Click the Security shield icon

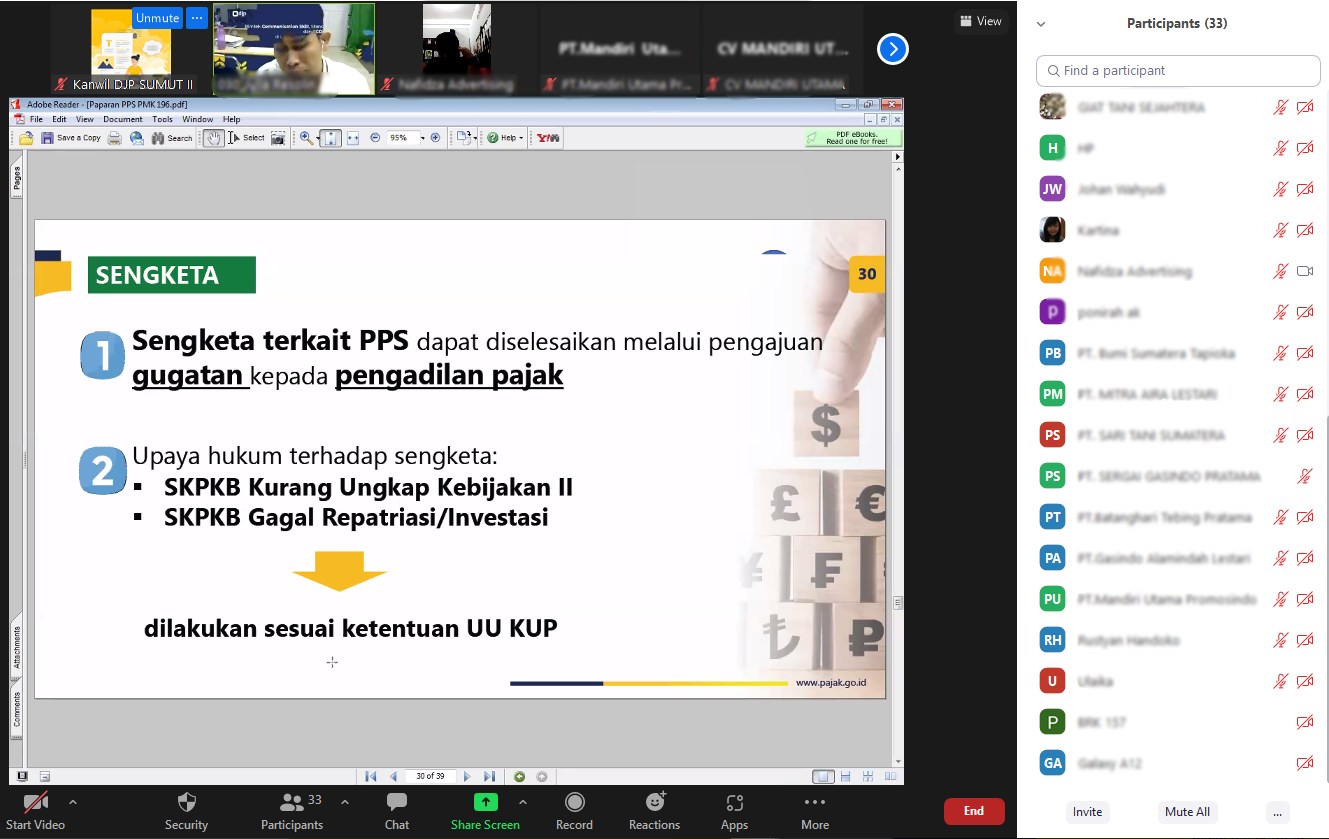coord(186,802)
